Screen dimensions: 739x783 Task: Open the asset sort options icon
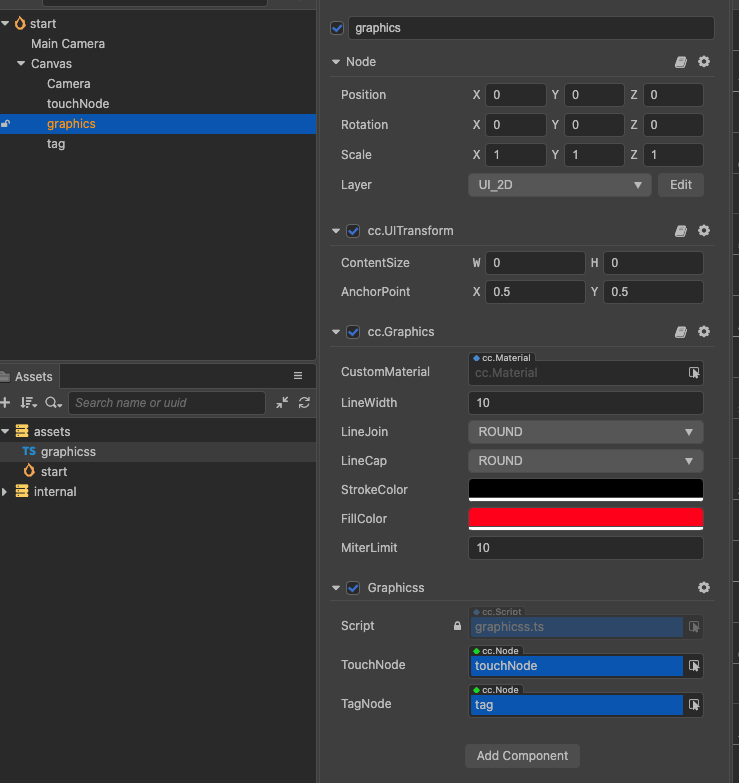(x=28, y=403)
